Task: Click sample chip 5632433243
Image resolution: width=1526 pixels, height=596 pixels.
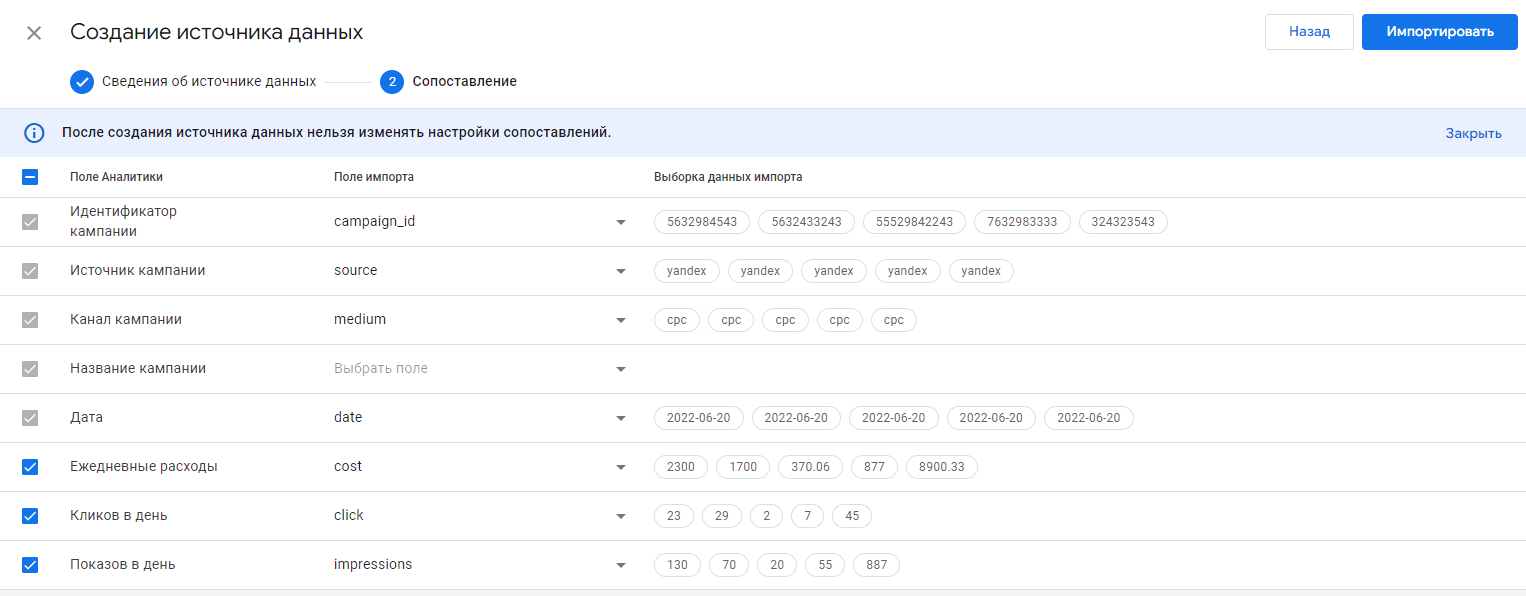Action: click(x=806, y=222)
